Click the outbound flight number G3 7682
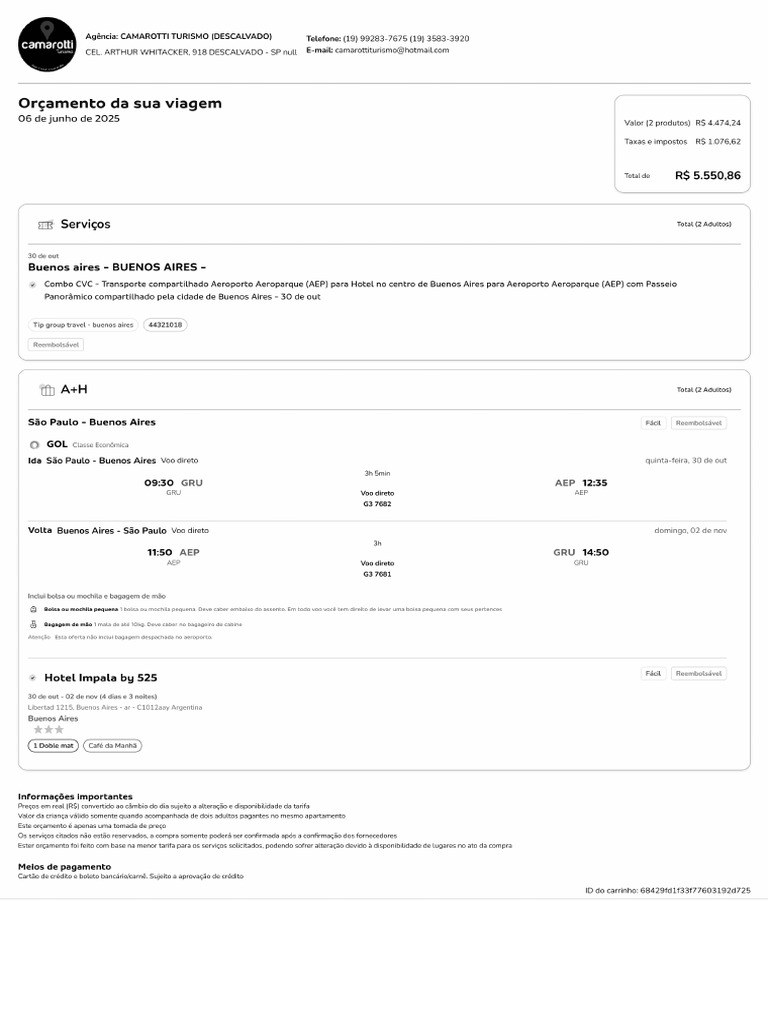Screen dimensions: 768x1024 pyautogui.click(x=377, y=505)
